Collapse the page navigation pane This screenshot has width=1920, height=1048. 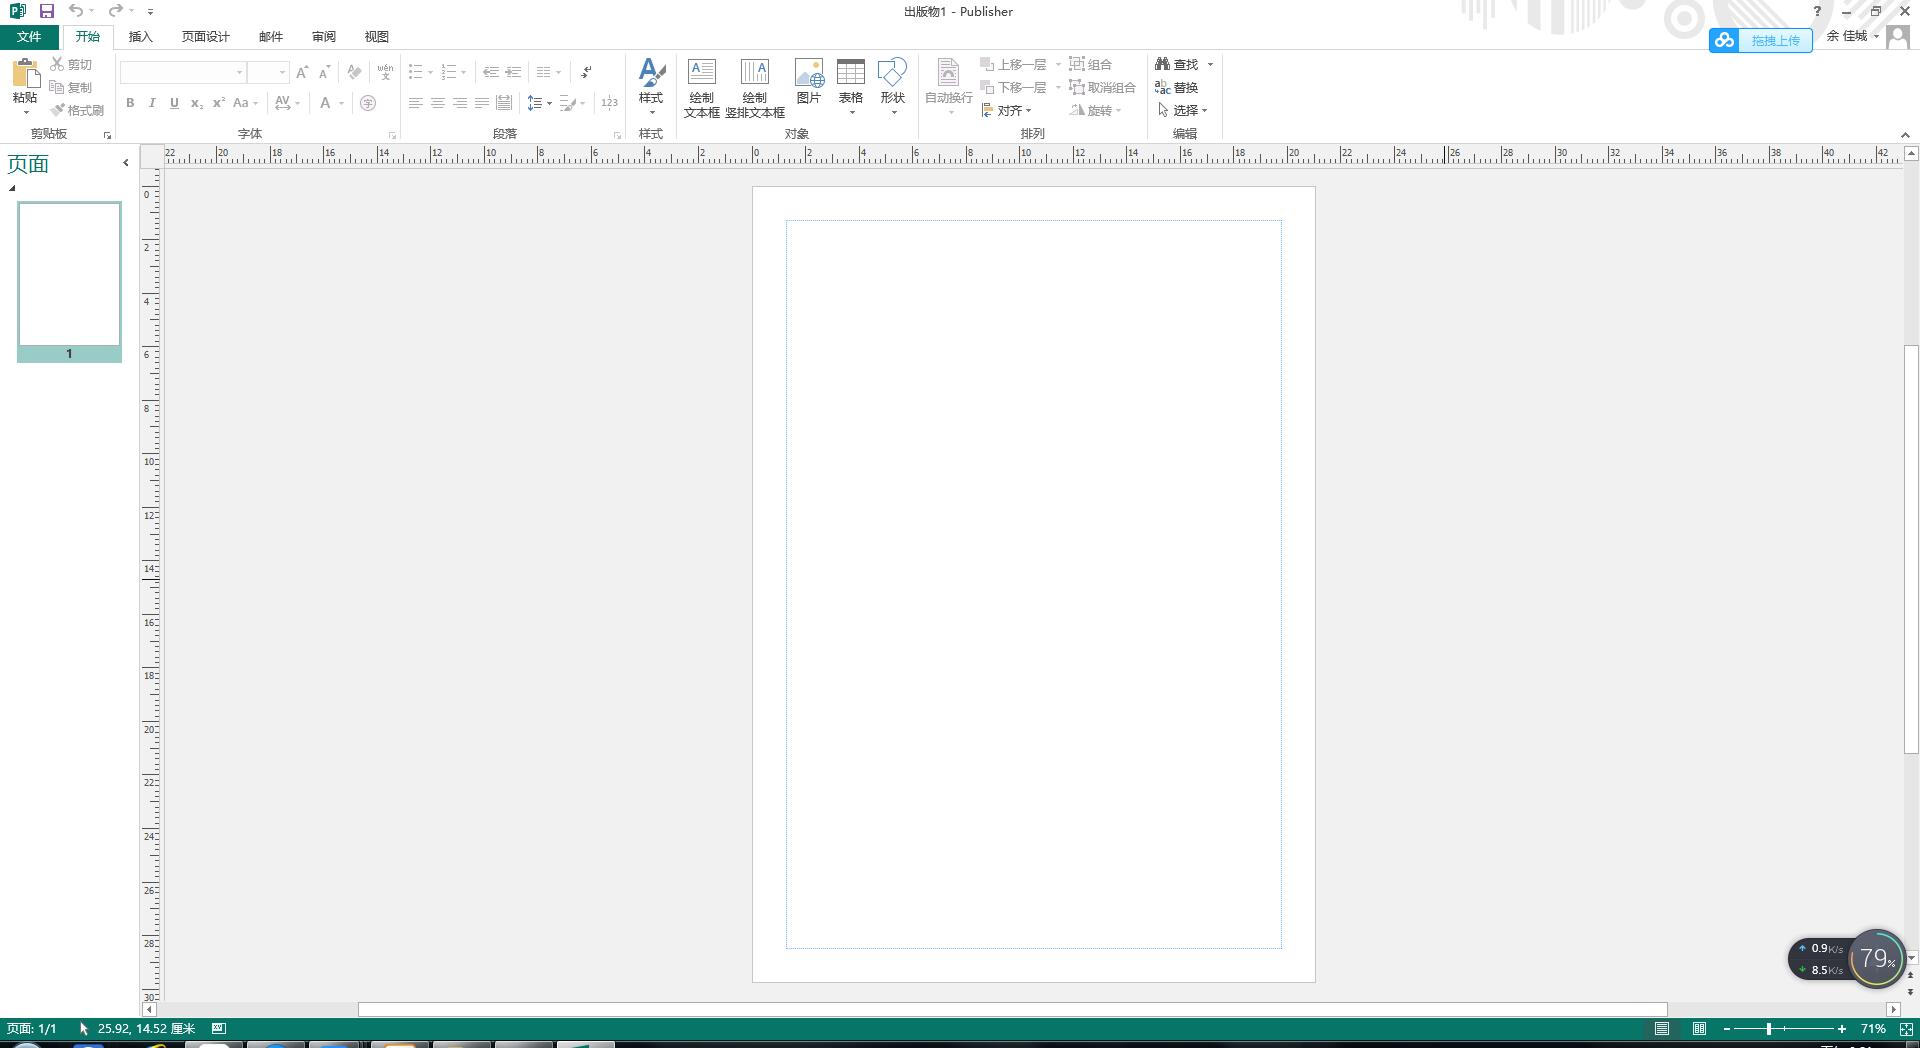click(125, 163)
